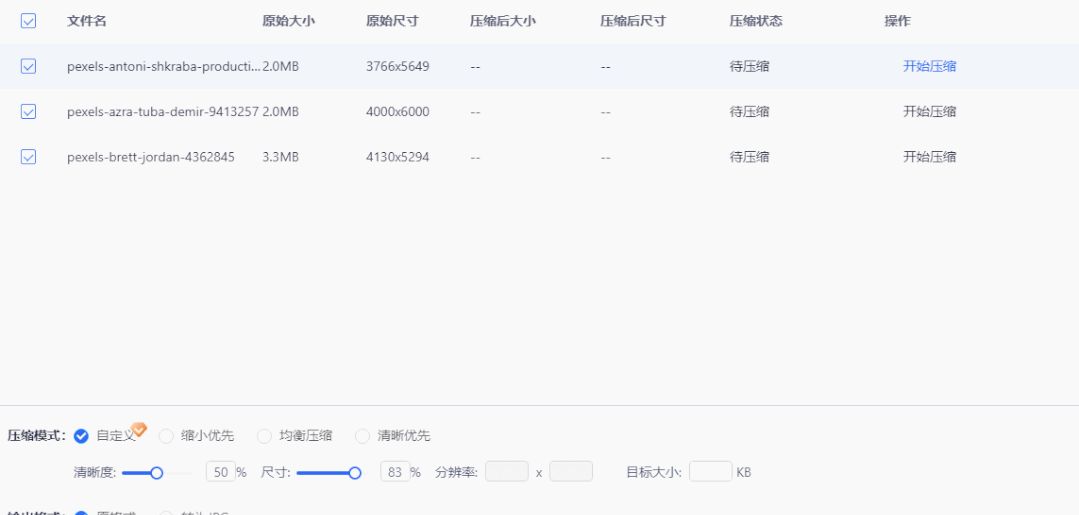Select the 均衡压缩 compression mode
Screen dimensions: 1079x515
point(264,436)
